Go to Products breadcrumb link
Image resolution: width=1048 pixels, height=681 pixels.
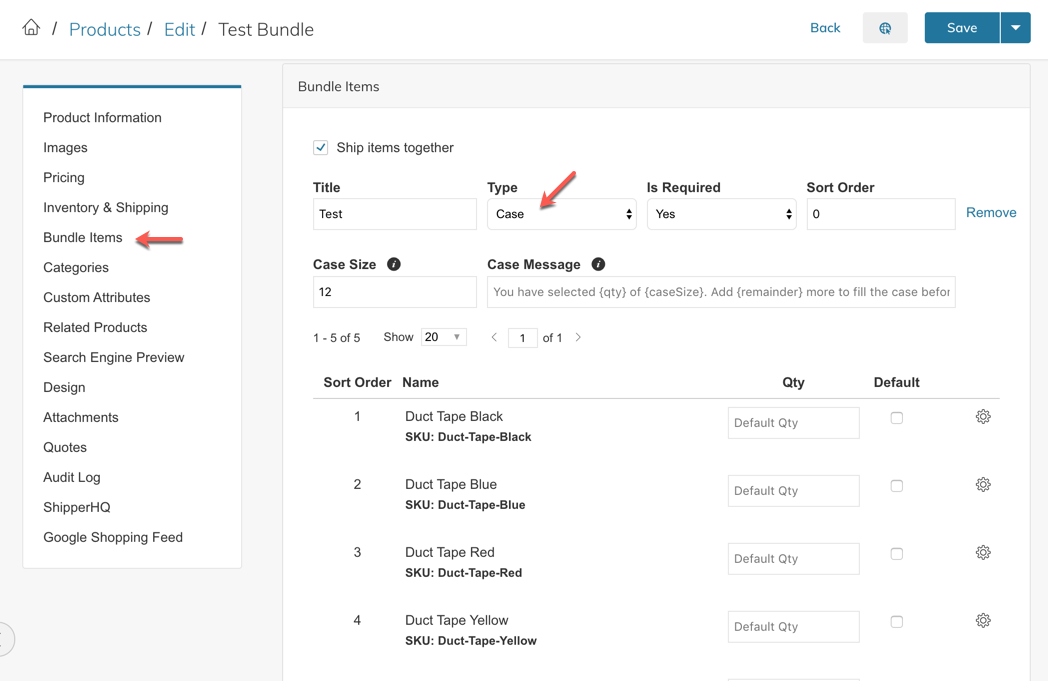tap(105, 29)
